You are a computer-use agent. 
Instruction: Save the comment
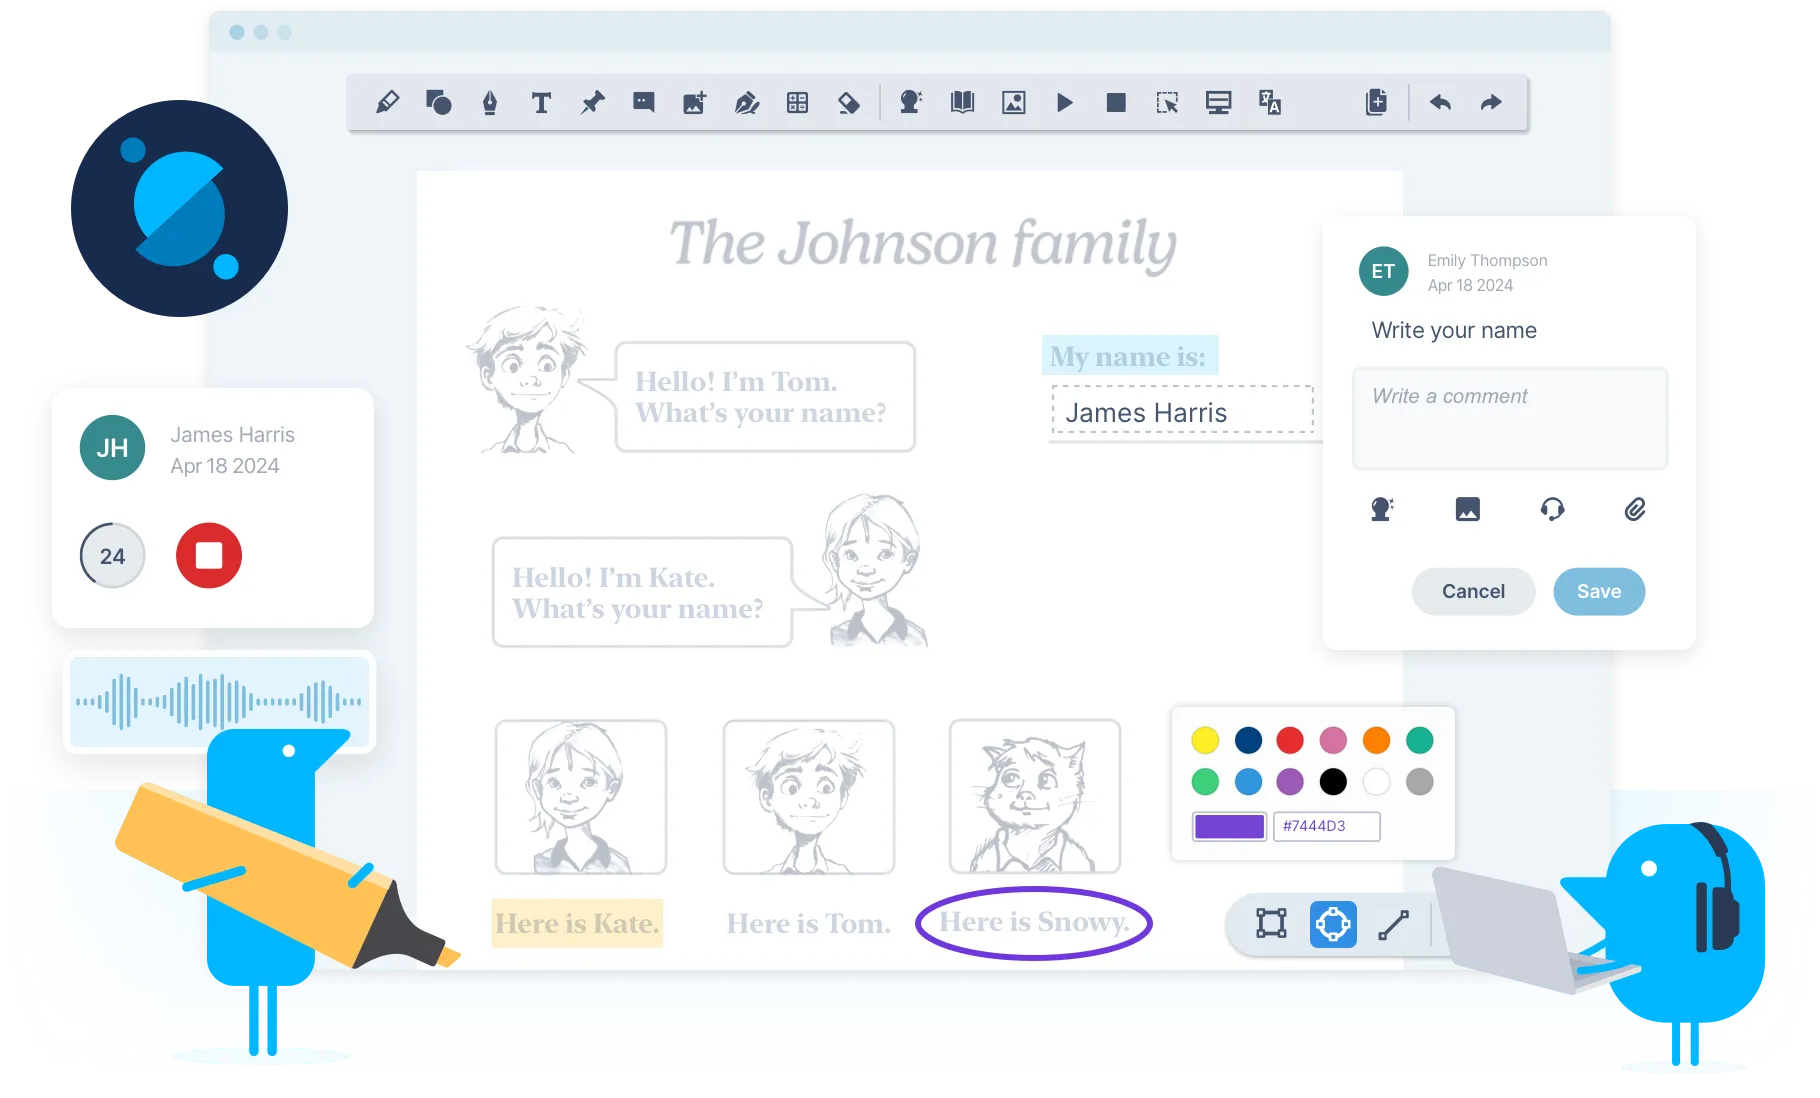click(x=1599, y=591)
